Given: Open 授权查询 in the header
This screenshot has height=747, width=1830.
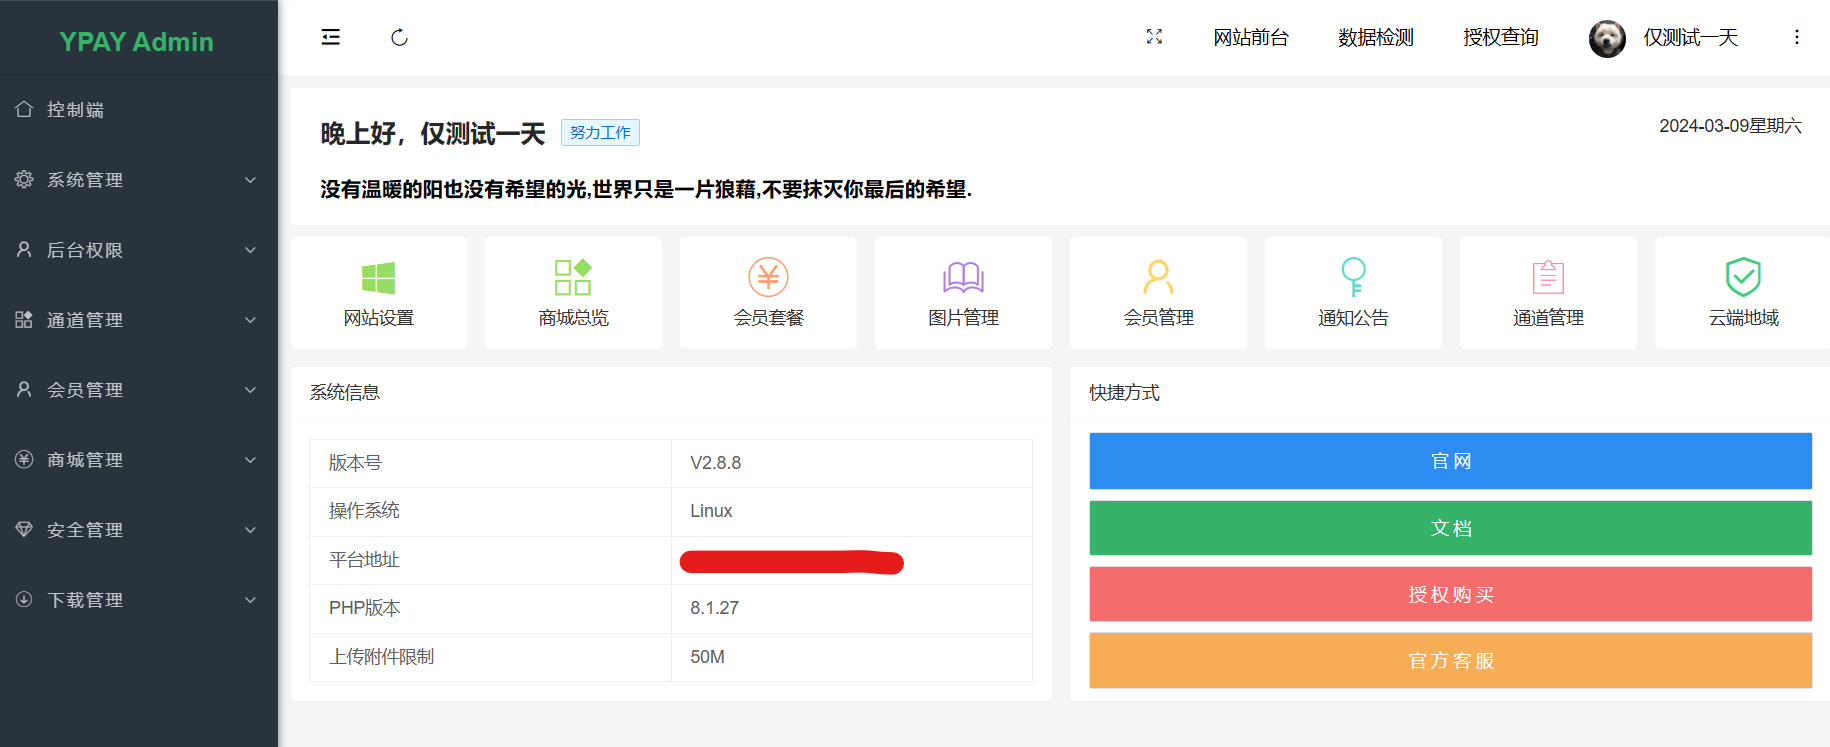Looking at the screenshot, I should [1501, 38].
